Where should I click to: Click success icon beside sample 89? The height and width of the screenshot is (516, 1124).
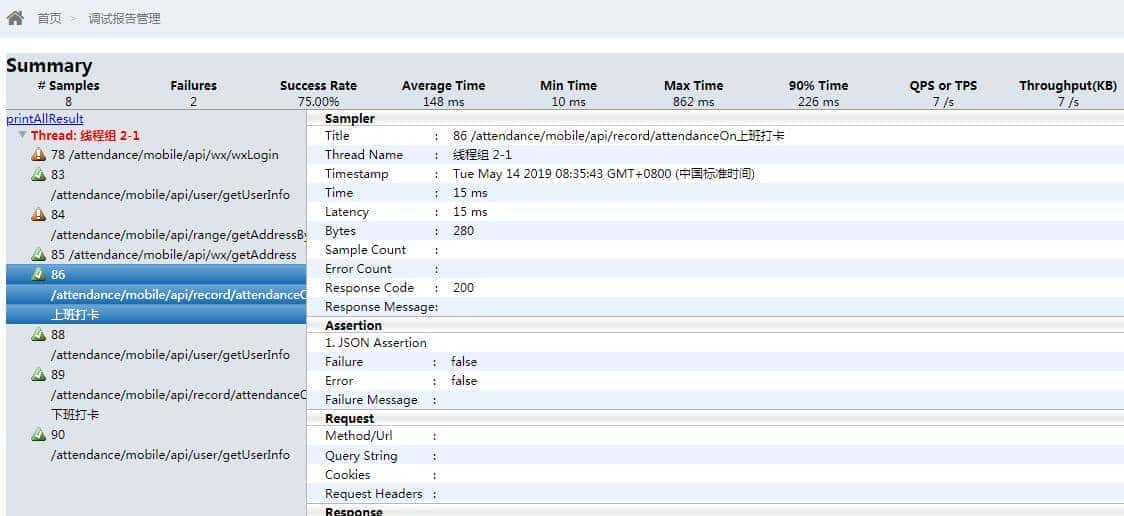[39, 375]
